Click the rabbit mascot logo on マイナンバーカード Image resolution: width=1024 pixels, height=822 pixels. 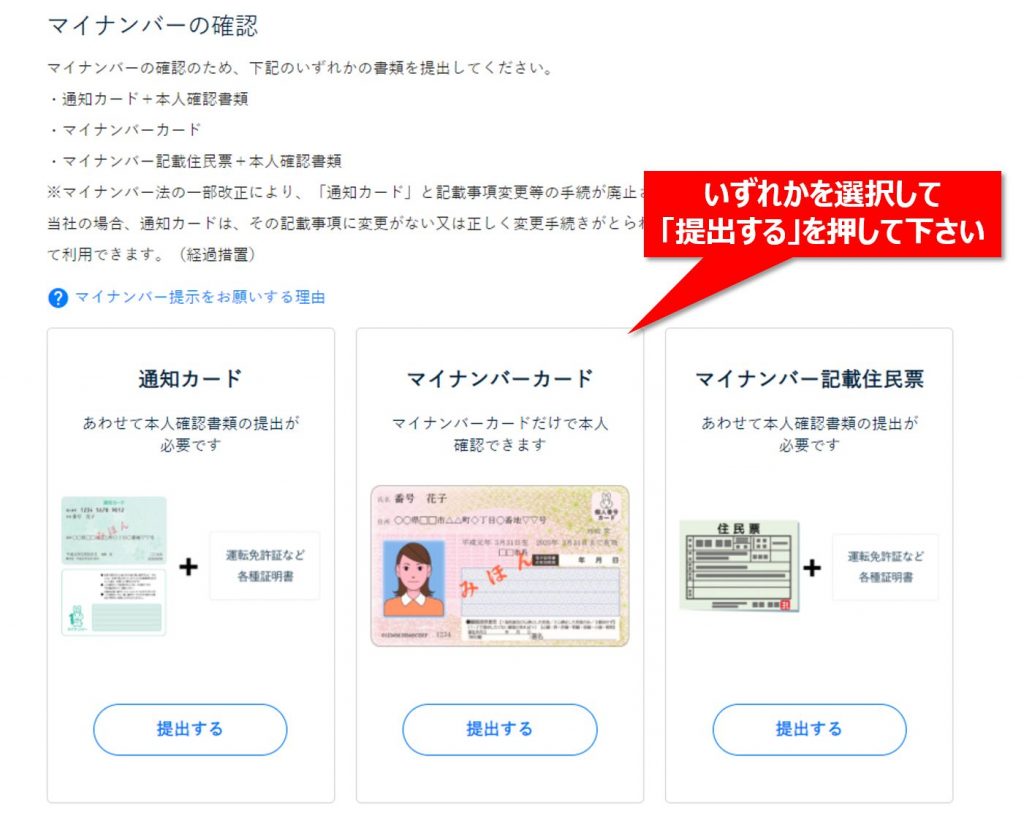coord(607,504)
